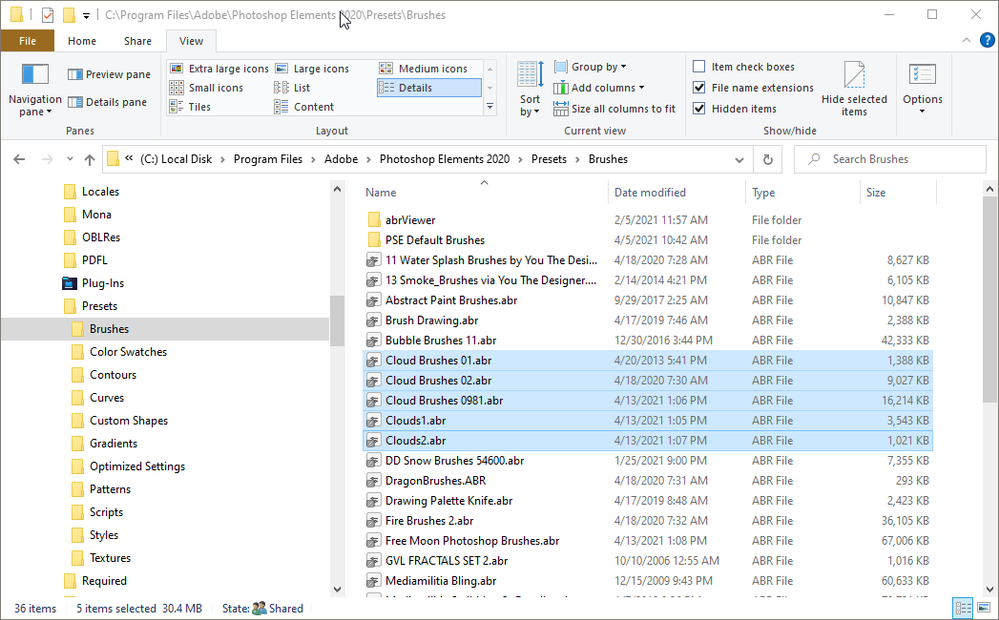Click the Properties quick access icon

(x=48, y=15)
